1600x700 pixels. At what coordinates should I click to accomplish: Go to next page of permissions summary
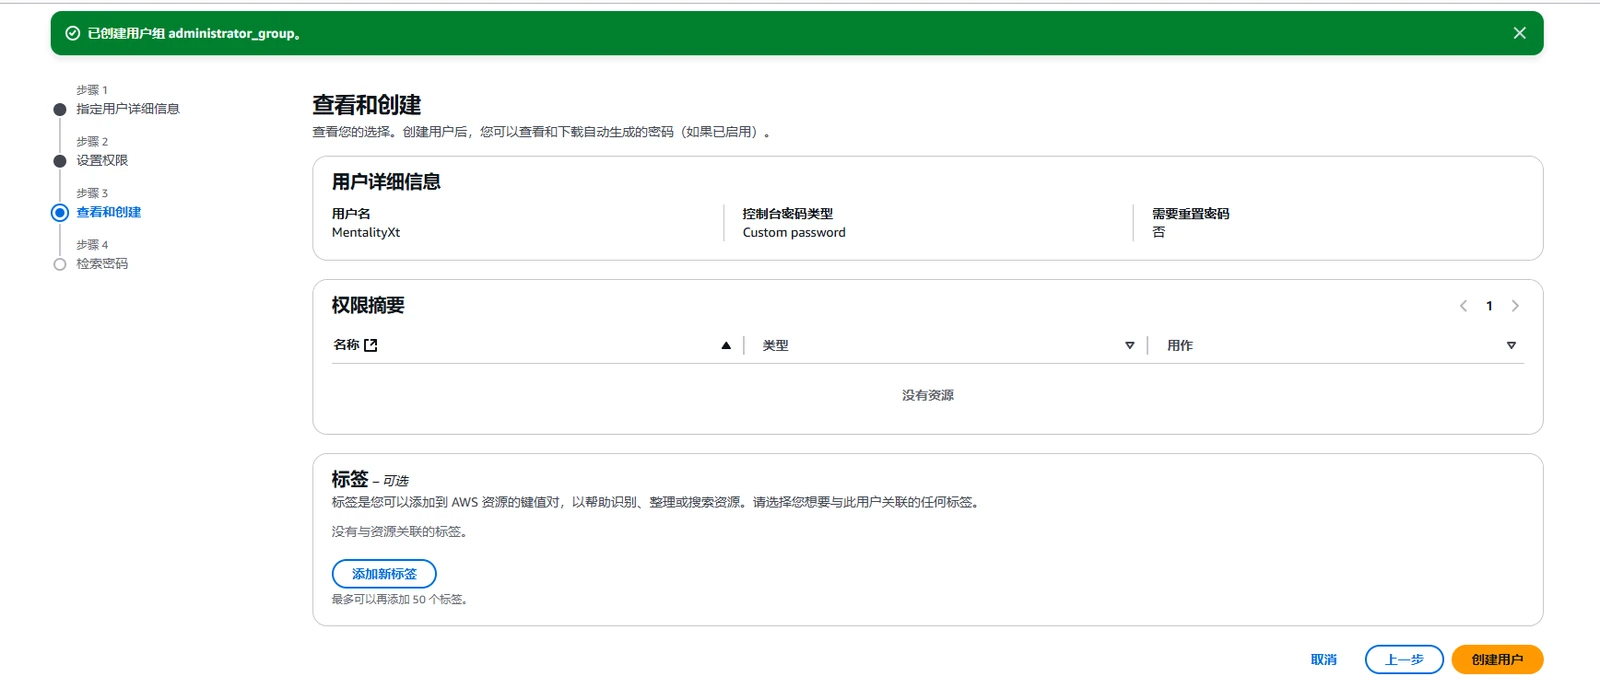tap(1515, 306)
